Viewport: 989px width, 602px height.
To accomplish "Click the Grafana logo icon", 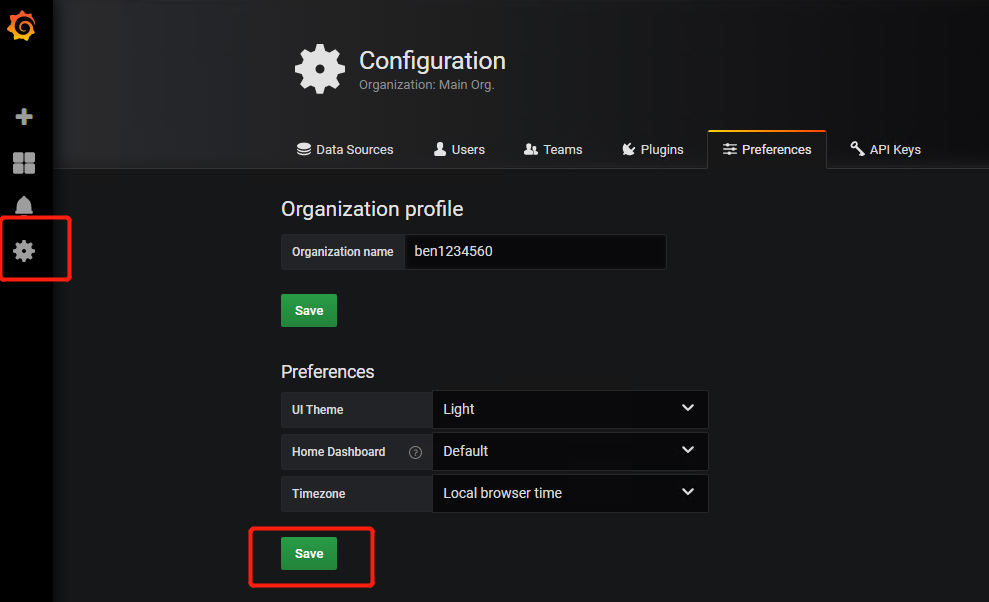I will [x=22, y=27].
